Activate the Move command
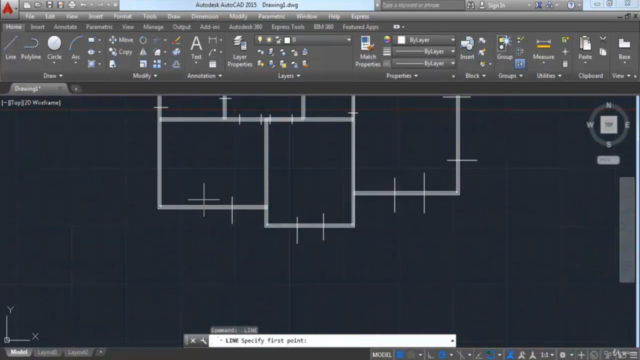This screenshot has width=640, height=360. [x=121, y=40]
